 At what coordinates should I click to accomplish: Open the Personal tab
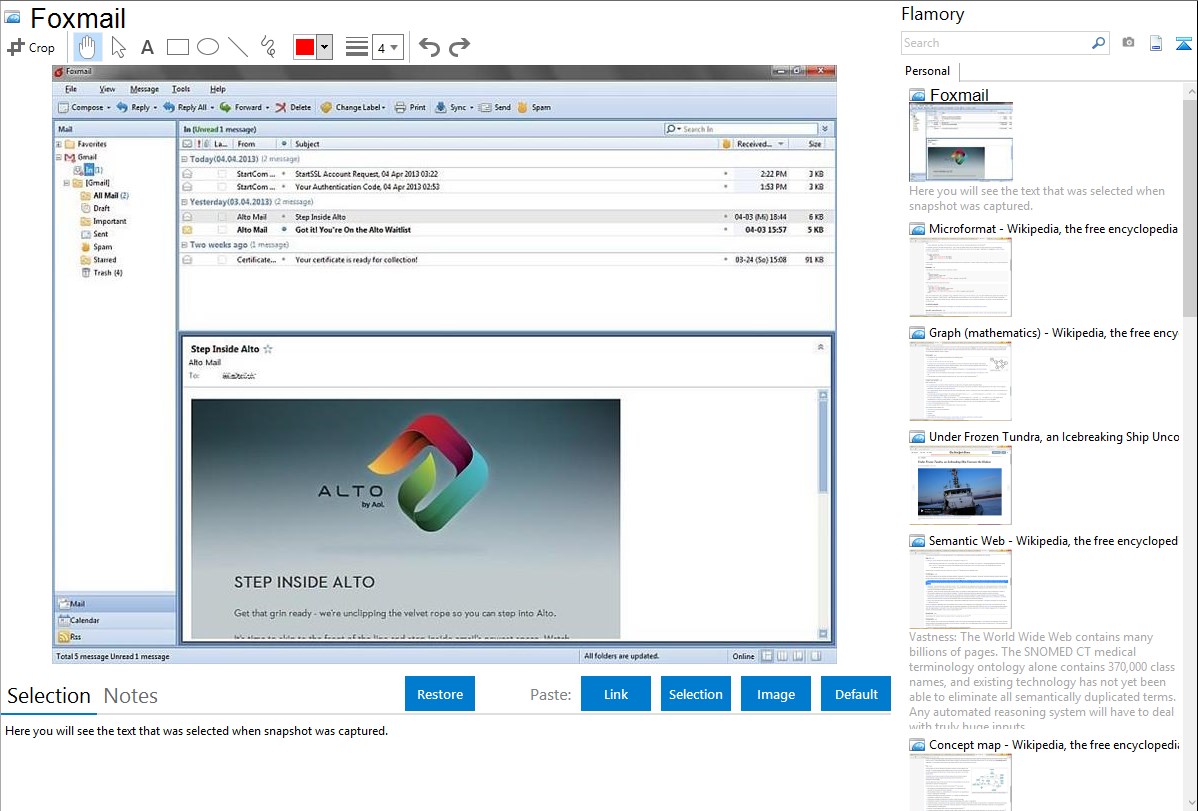coord(927,71)
